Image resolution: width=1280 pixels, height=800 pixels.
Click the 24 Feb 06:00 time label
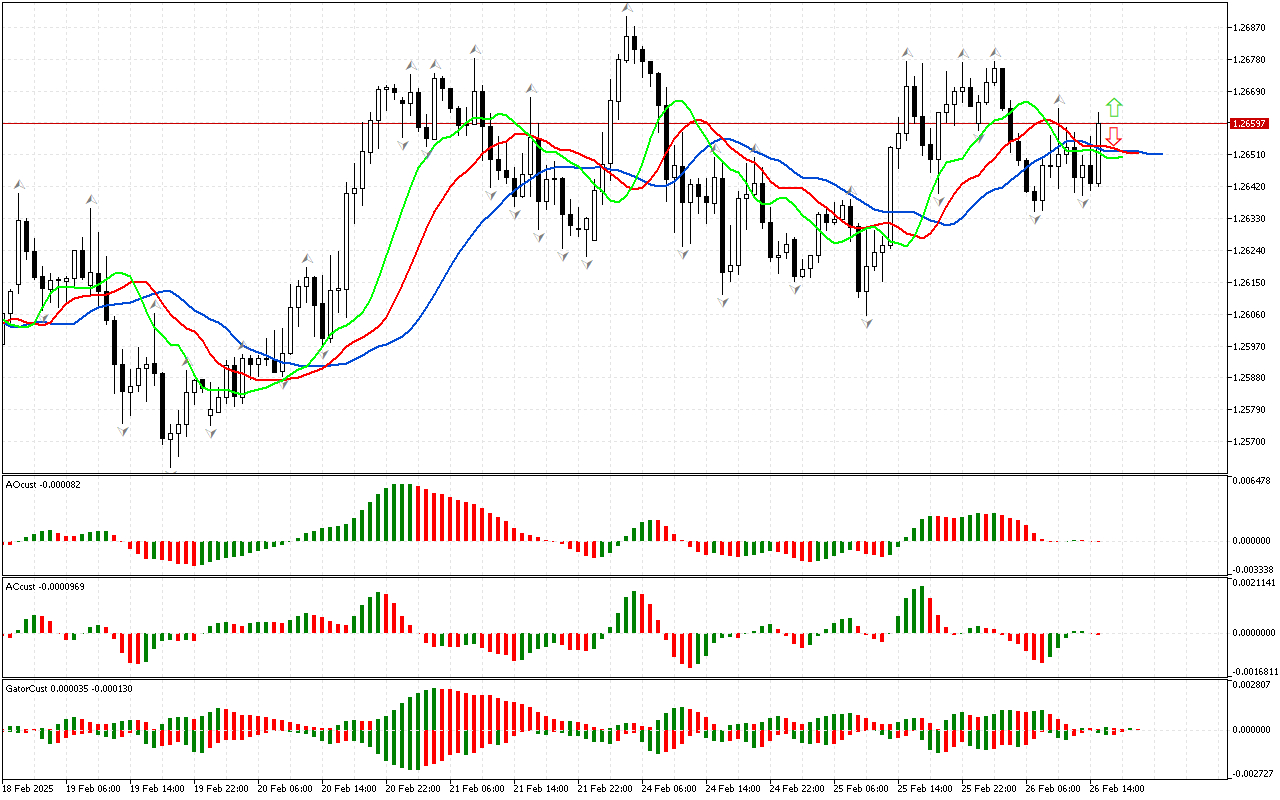(x=669, y=788)
